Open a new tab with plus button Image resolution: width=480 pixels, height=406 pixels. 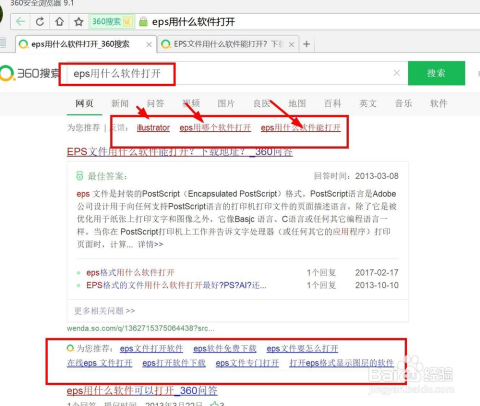click(x=307, y=44)
